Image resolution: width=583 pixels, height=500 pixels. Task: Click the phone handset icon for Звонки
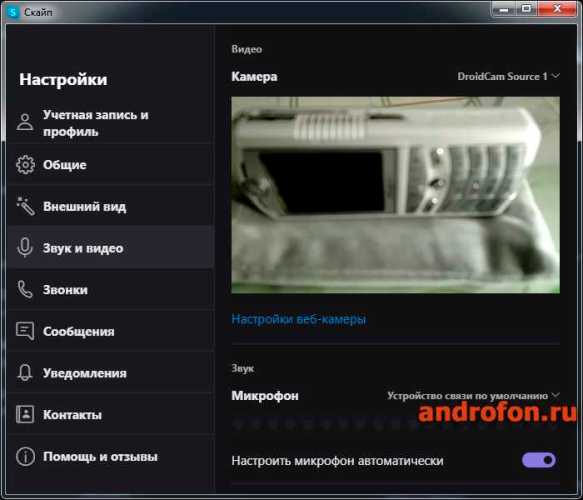(x=25, y=289)
